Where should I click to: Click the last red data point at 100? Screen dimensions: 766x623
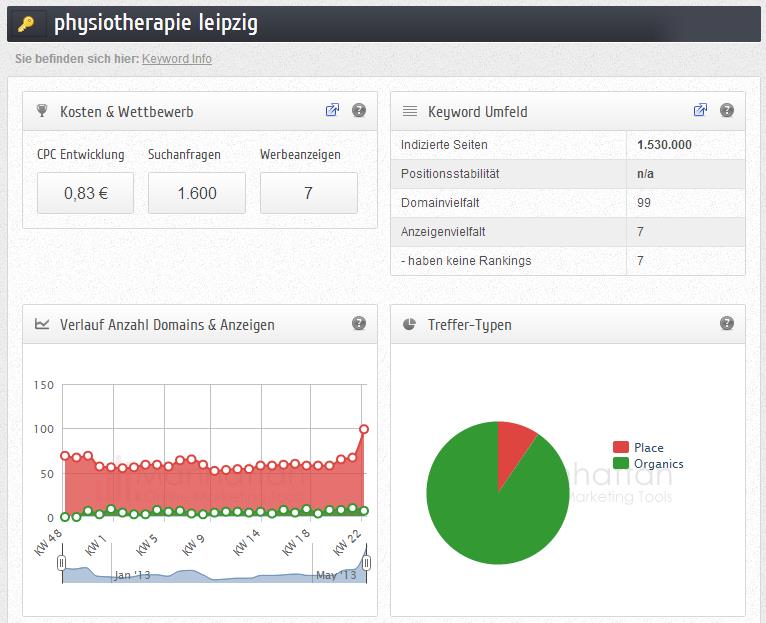pos(364,429)
